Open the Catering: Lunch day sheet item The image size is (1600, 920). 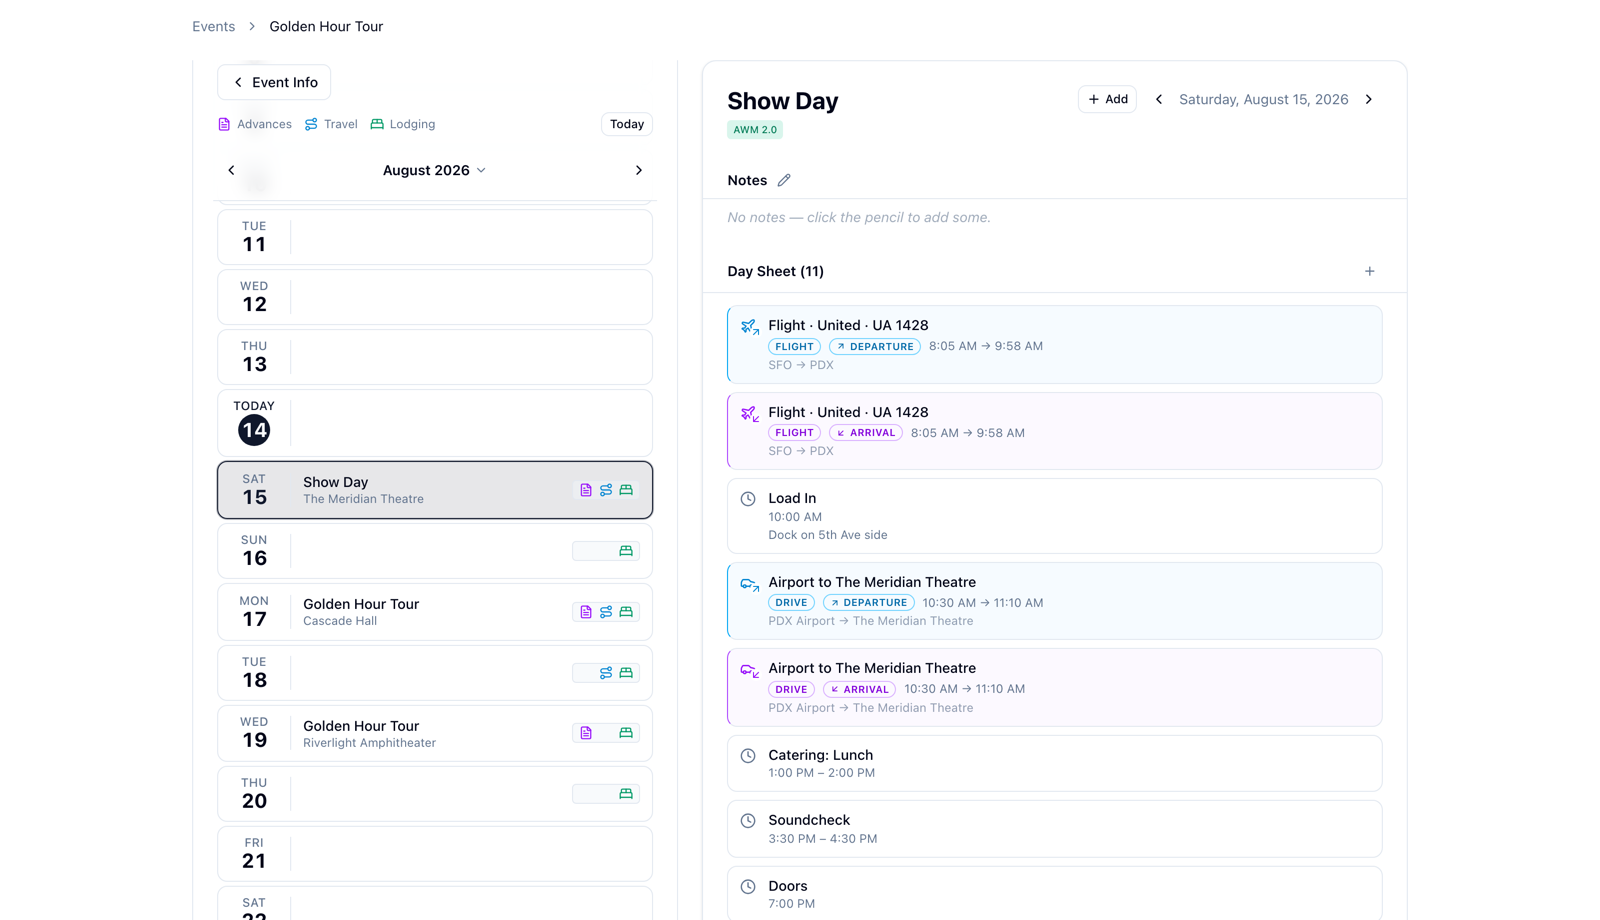[x=1055, y=764]
